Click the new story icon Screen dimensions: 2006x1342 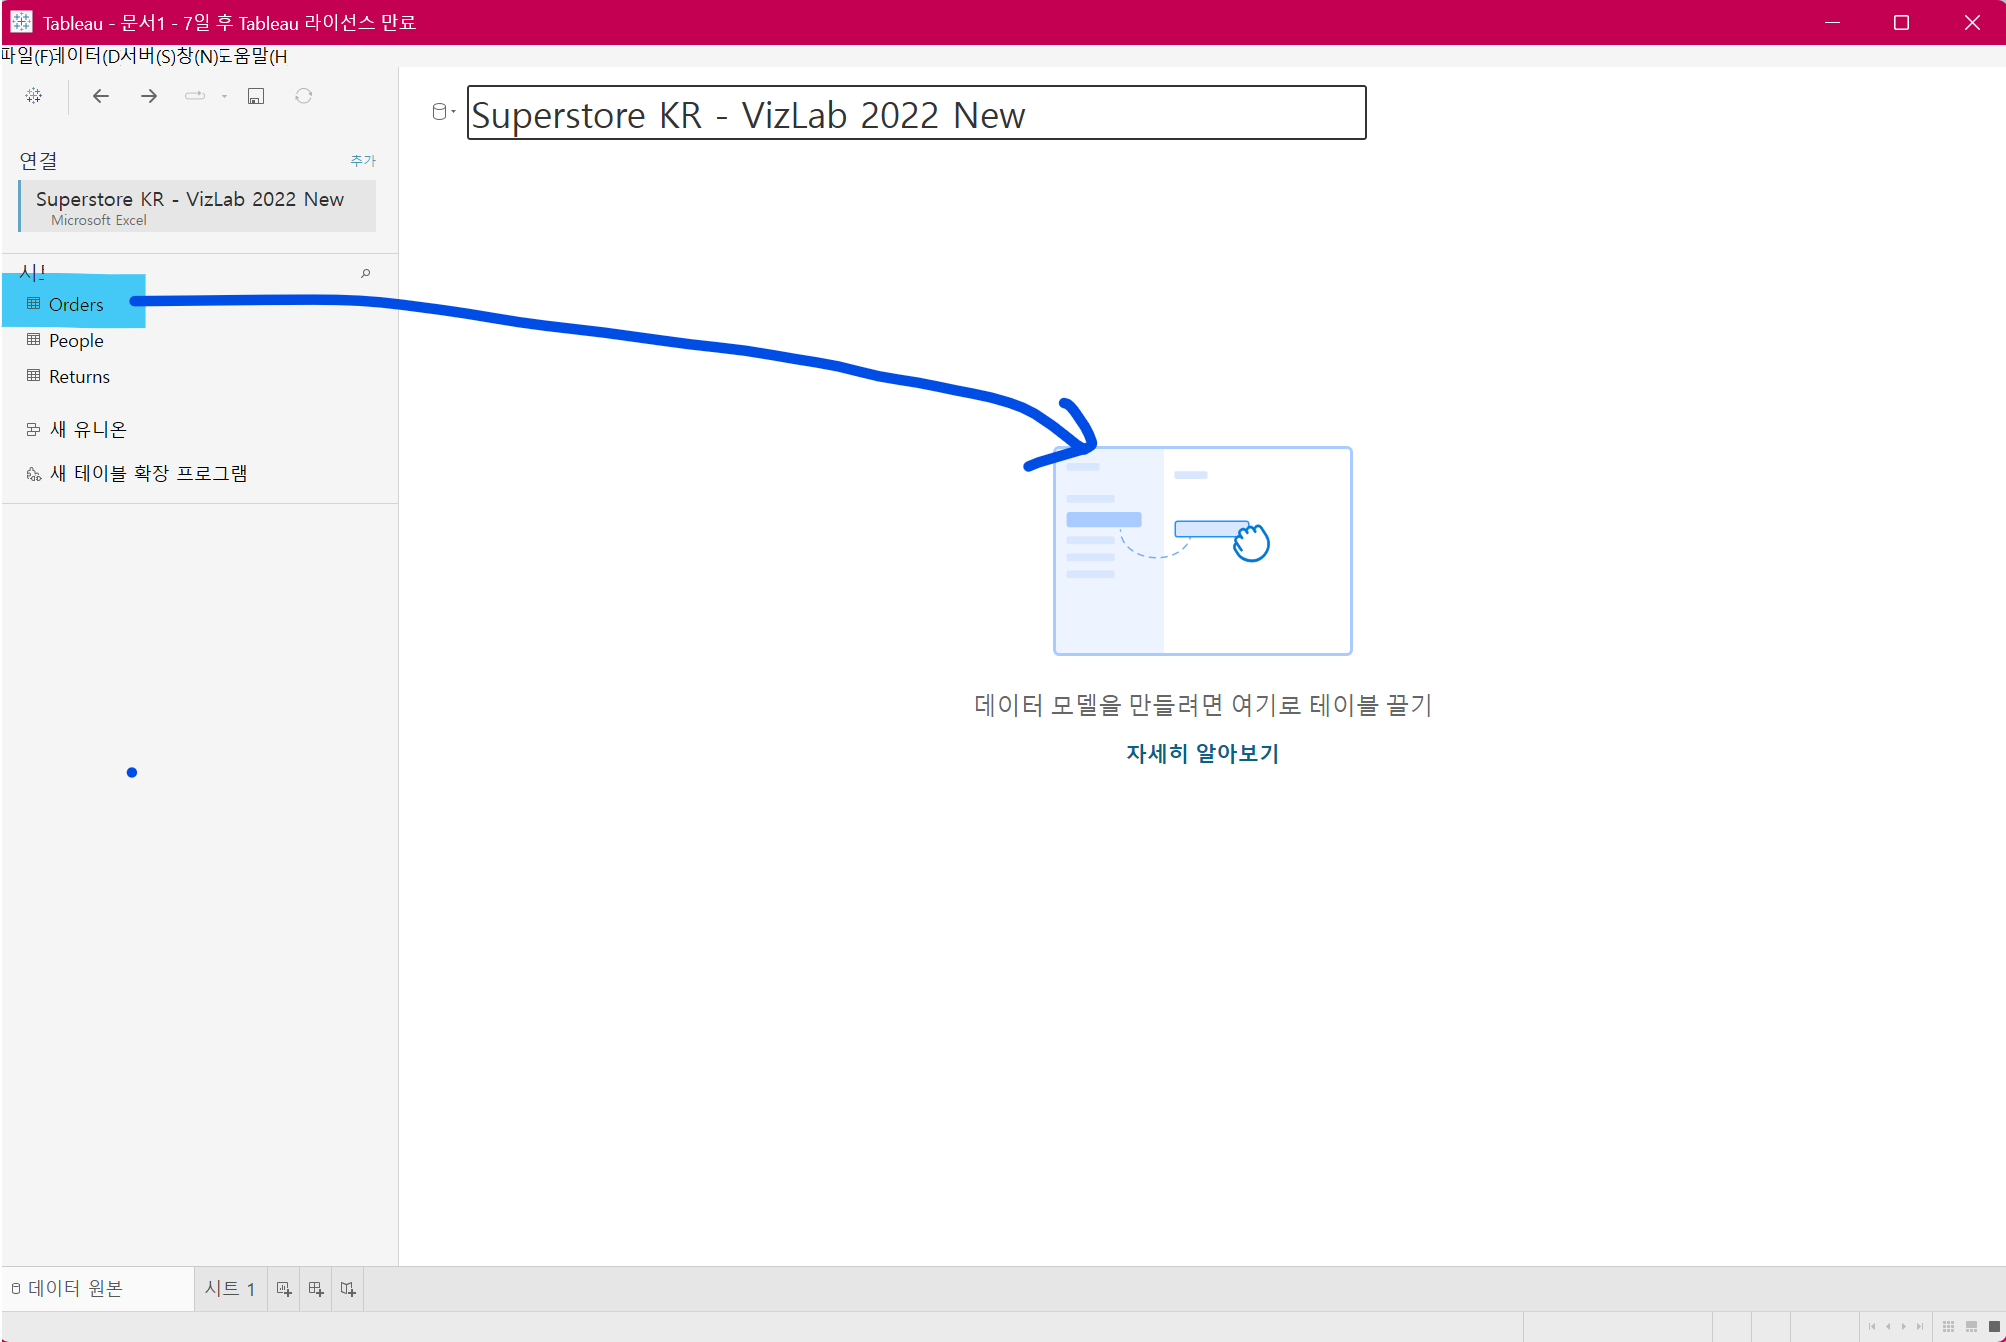pyautogui.click(x=348, y=1289)
